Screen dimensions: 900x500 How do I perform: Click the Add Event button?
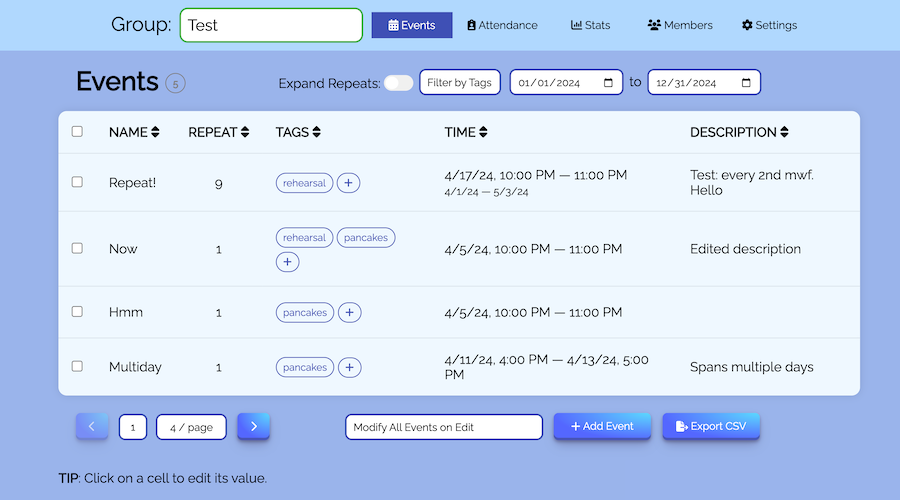602,426
